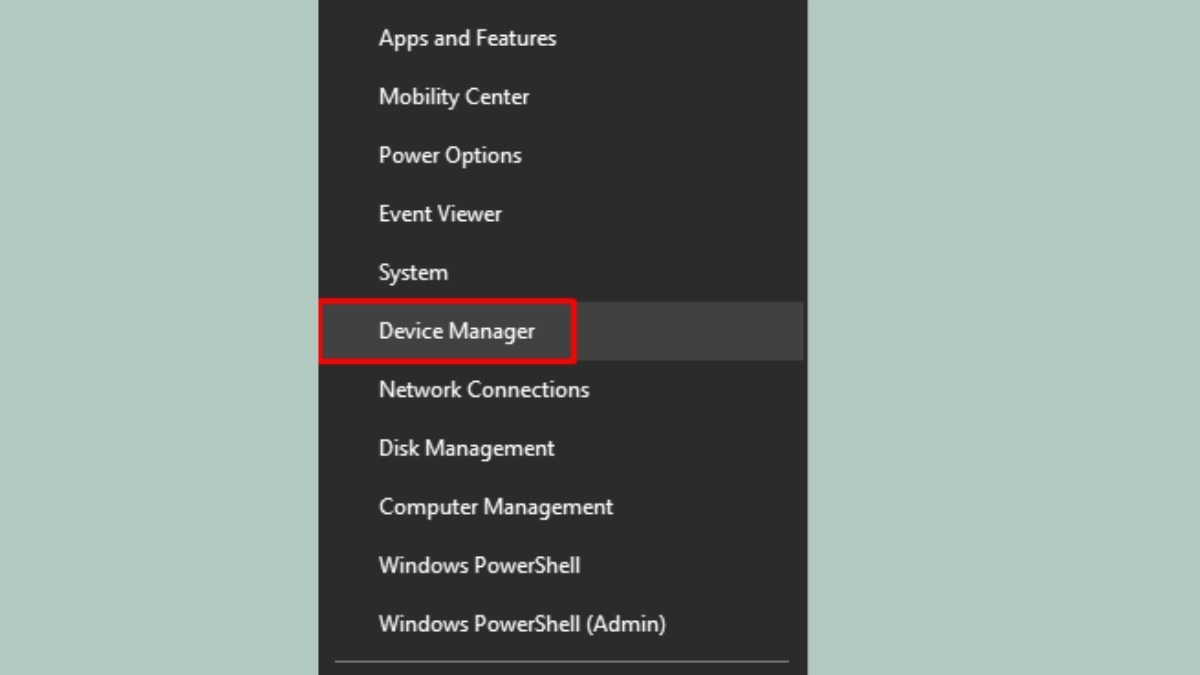The image size is (1200, 675).
Task: Launch Event Viewer
Action: (x=562, y=214)
